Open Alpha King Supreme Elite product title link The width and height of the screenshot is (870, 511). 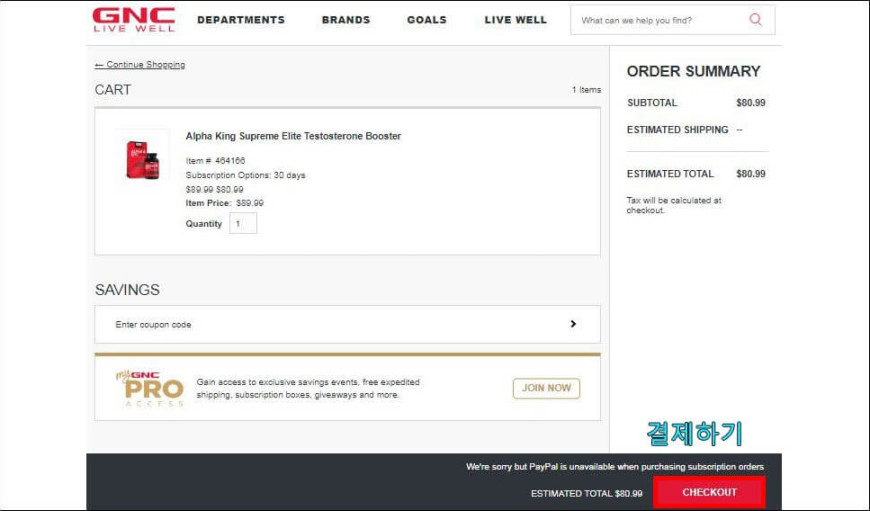[293, 136]
